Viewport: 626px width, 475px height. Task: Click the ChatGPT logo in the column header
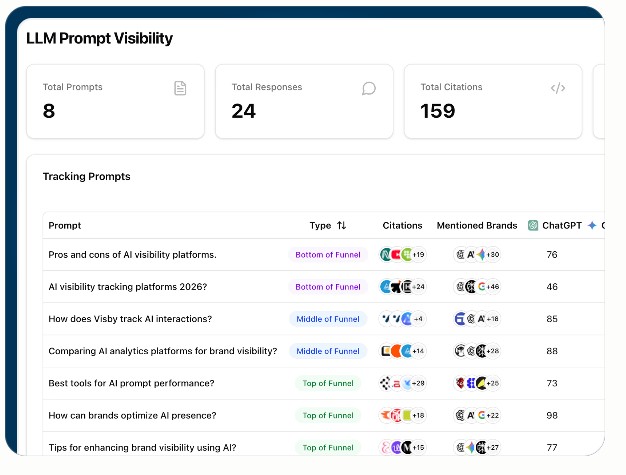tap(533, 226)
